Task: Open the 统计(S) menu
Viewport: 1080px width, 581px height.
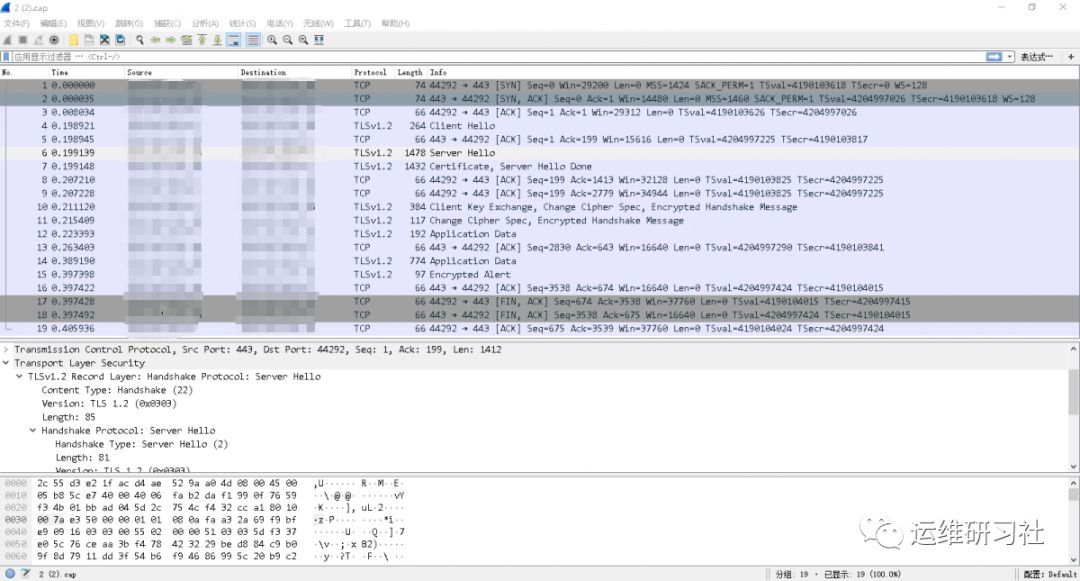Action: [x=242, y=23]
